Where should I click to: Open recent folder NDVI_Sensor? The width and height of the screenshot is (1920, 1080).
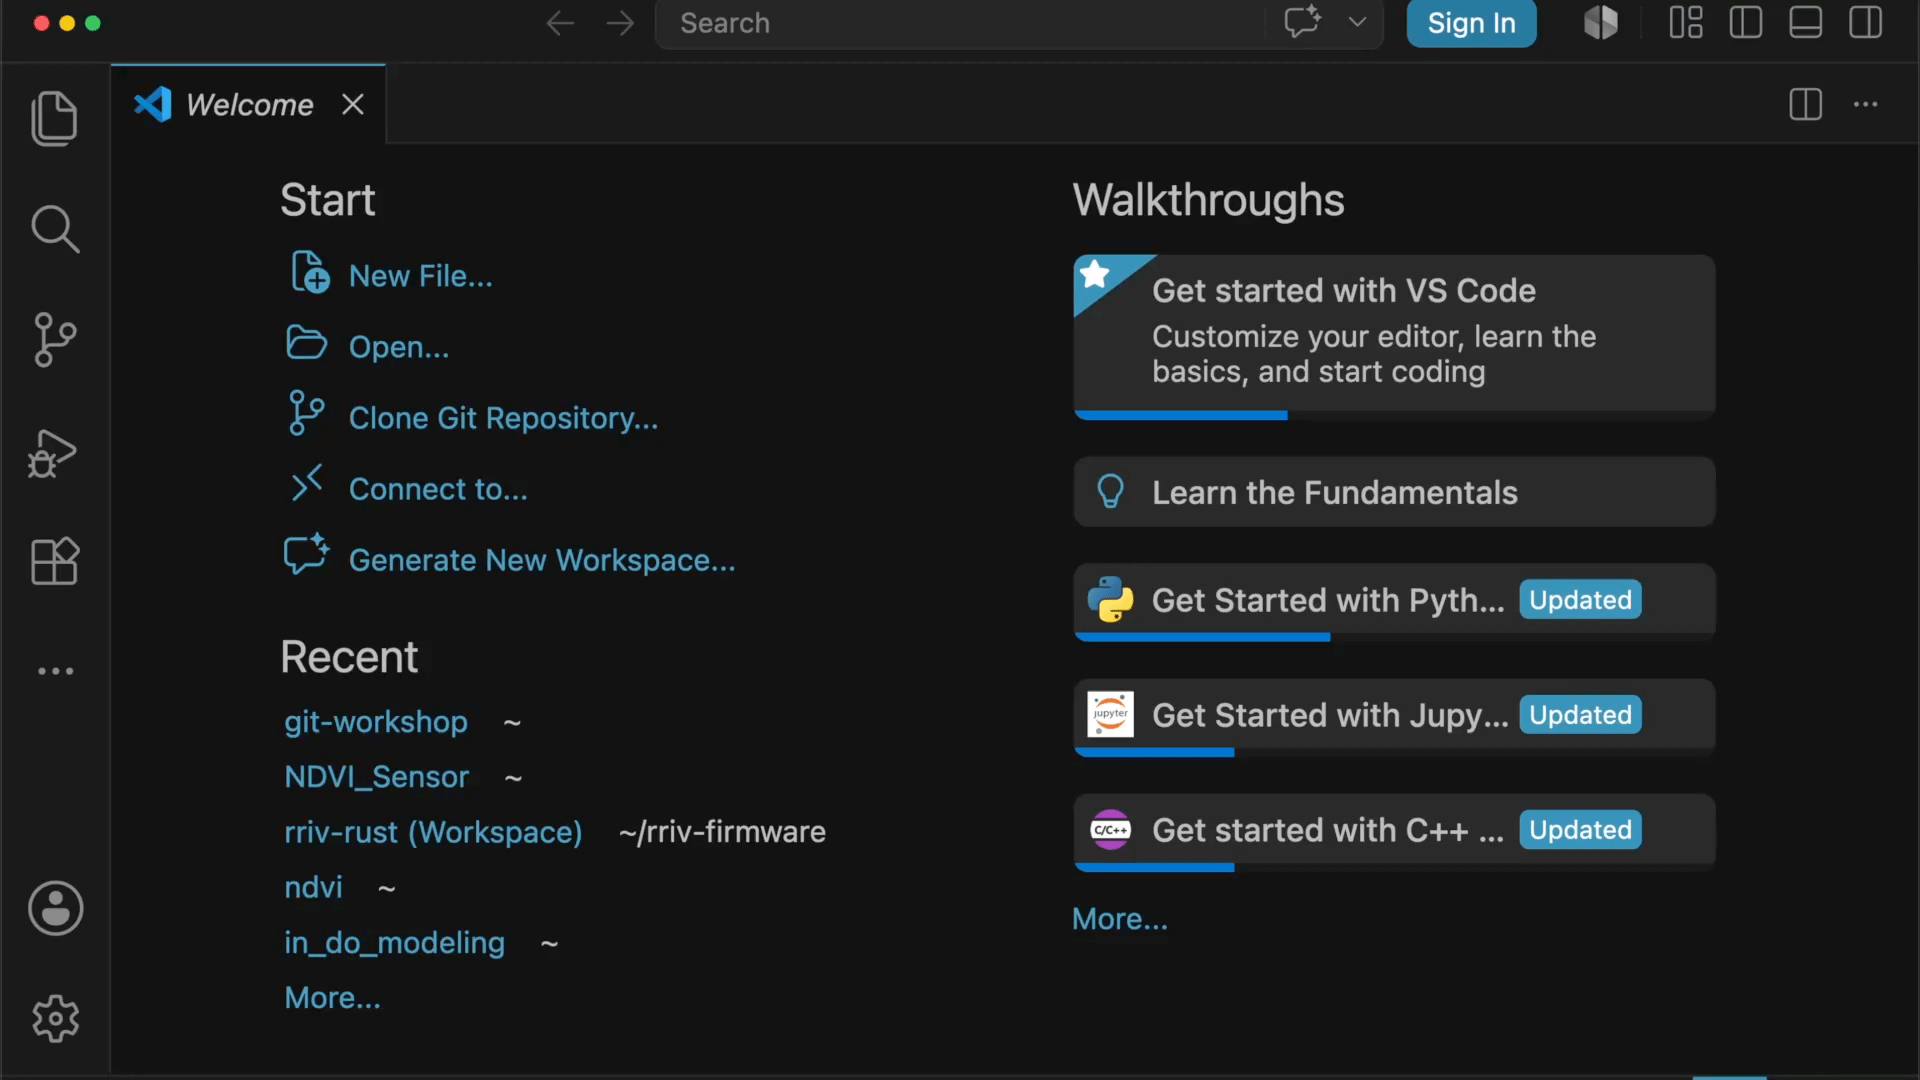(376, 777)
